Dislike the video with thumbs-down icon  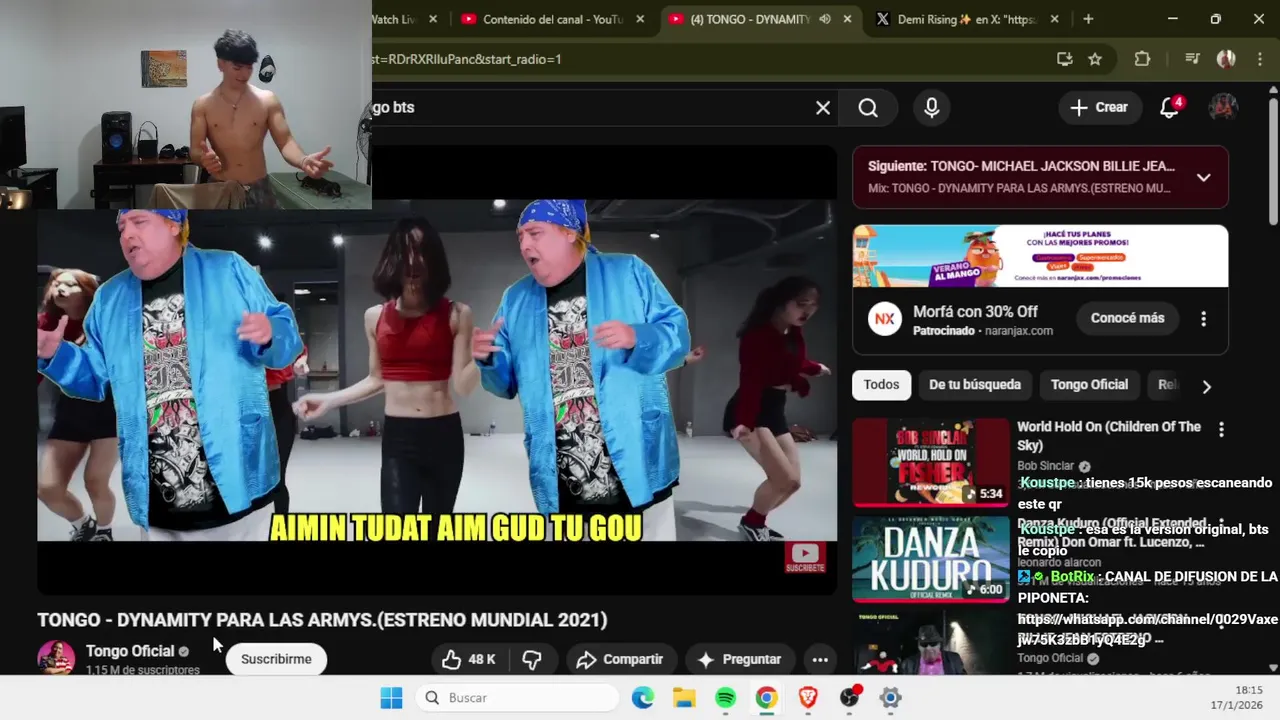532,659
